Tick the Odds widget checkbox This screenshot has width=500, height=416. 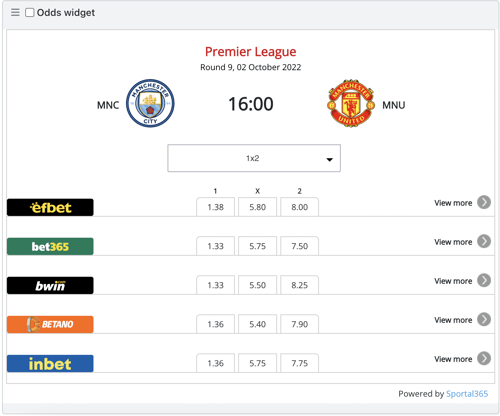click(x=30, y=13)
